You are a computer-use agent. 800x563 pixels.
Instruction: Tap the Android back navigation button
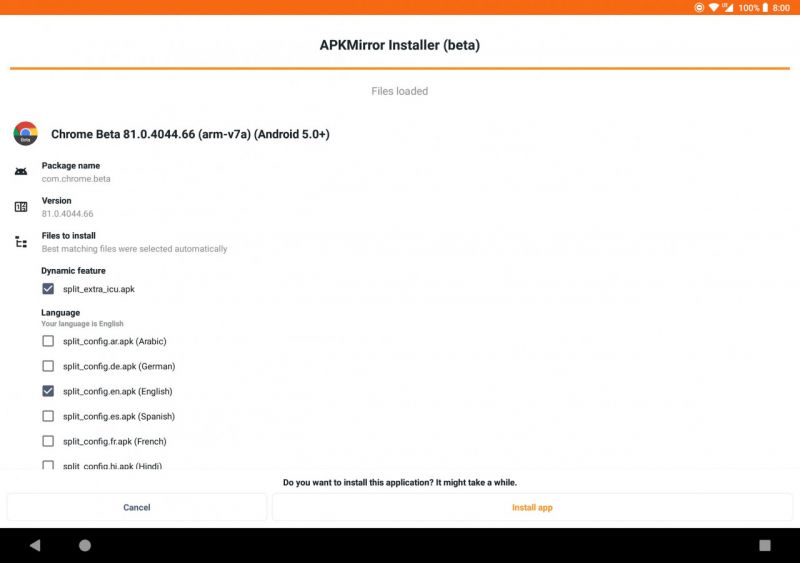35,545
